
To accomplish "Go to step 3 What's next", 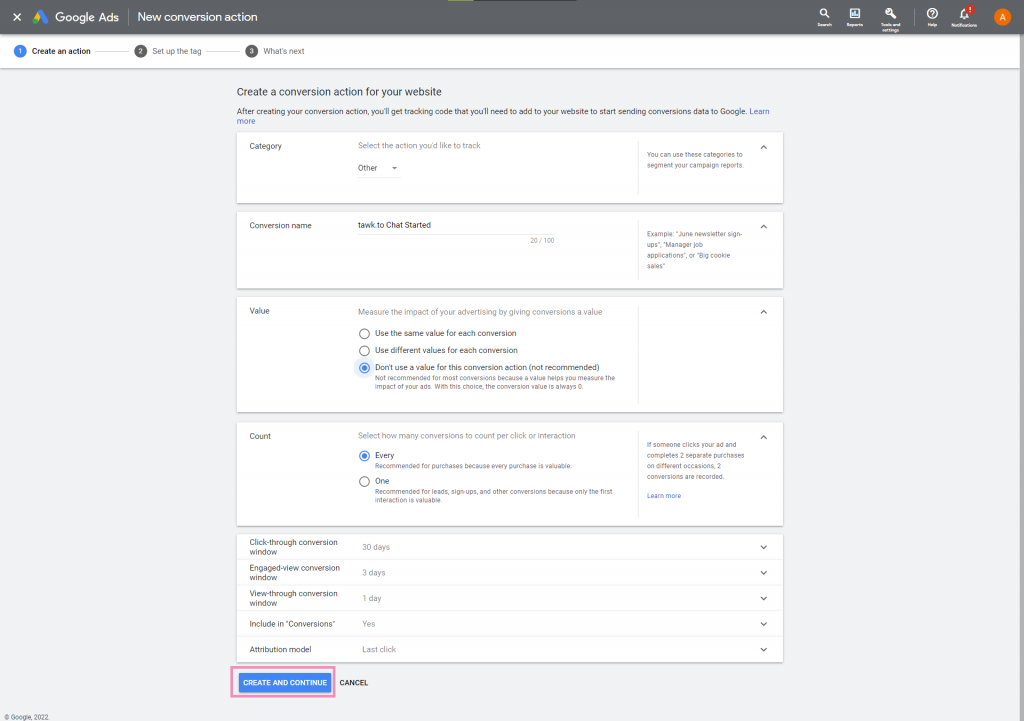I will tap(274, 51).
